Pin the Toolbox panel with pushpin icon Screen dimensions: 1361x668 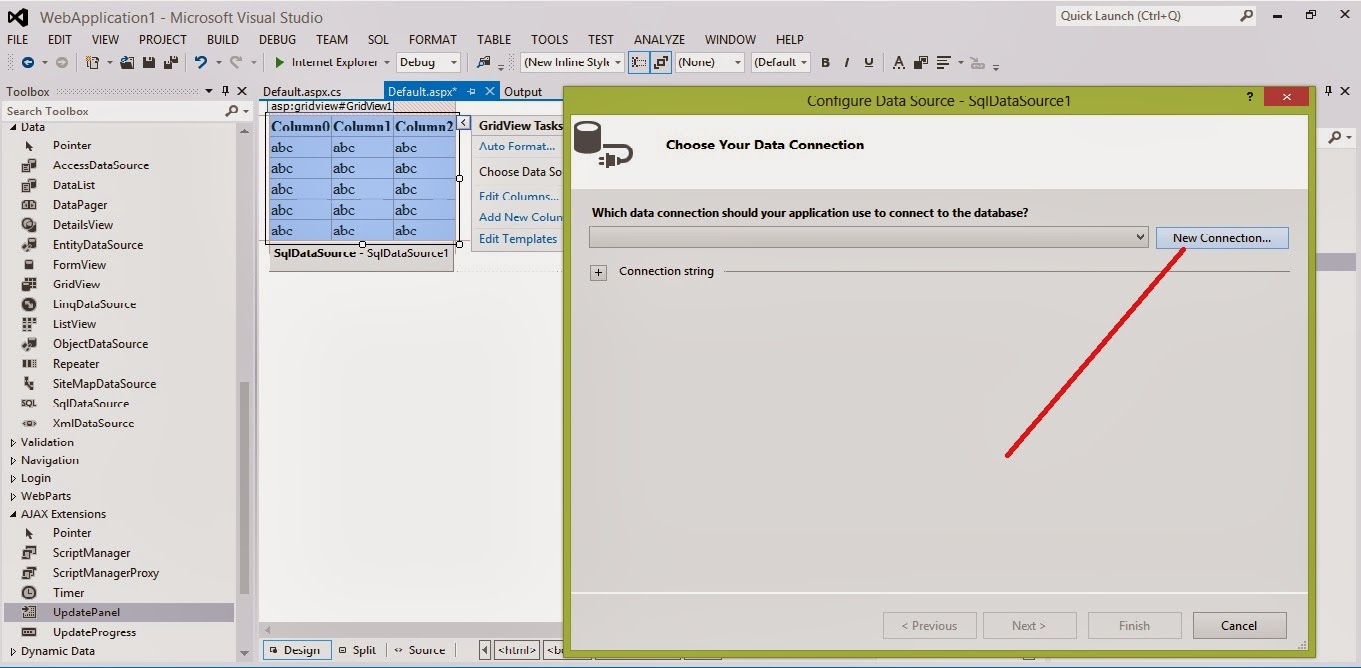[225, 91]
